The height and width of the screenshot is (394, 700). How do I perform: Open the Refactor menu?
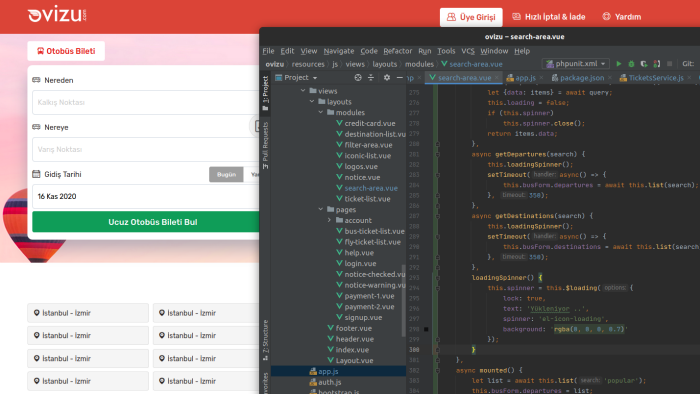coord(397,51)
